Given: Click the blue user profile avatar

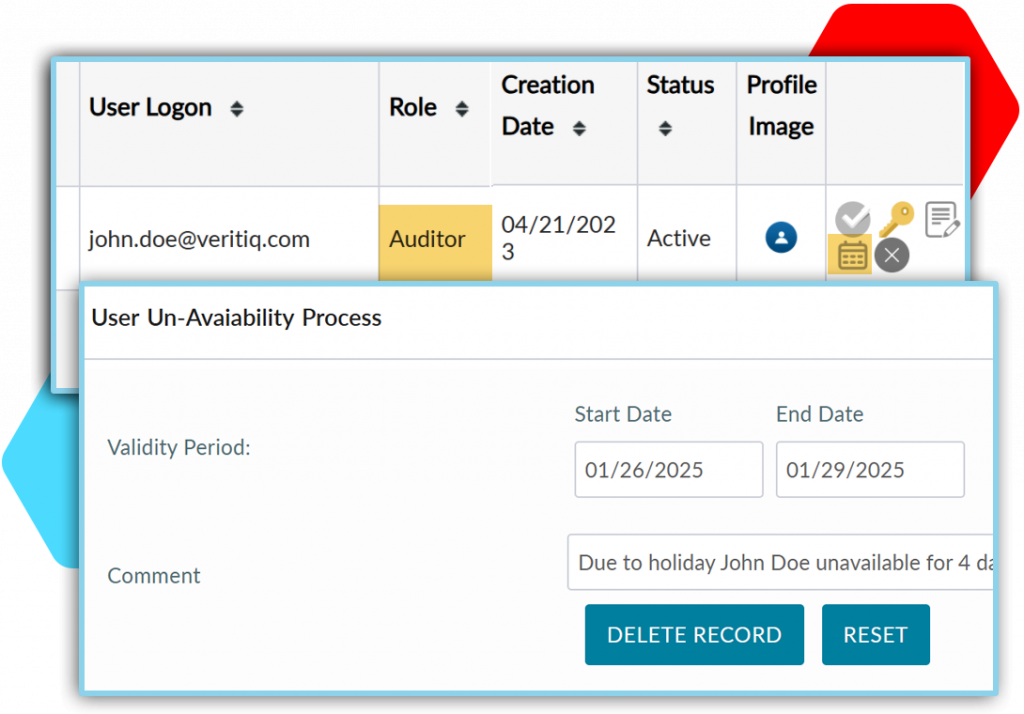Looking at the screenshot, I should coord(781,238).
